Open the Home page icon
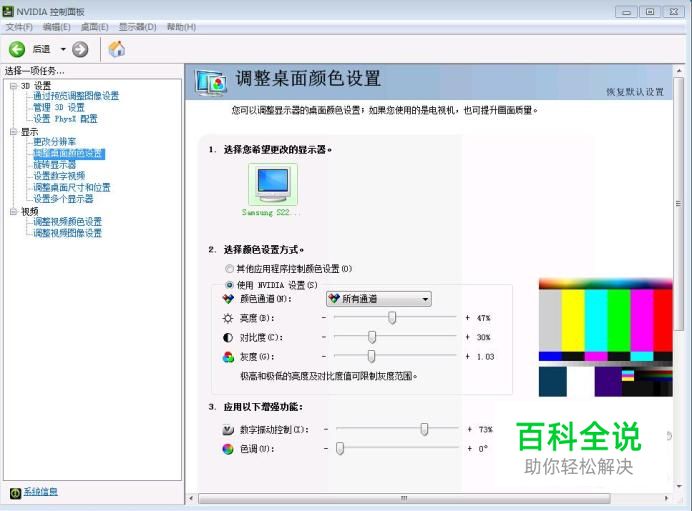Screen dimensions: 692x511 pyautogui.click(x=117, y=49)
